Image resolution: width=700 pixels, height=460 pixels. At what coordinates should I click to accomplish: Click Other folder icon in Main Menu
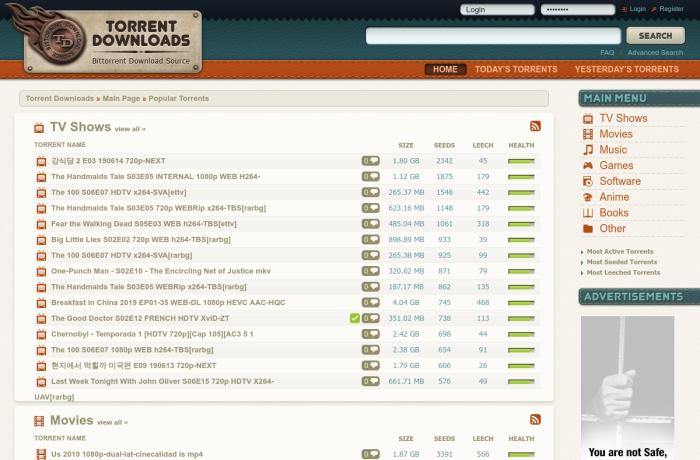point(588,229)
